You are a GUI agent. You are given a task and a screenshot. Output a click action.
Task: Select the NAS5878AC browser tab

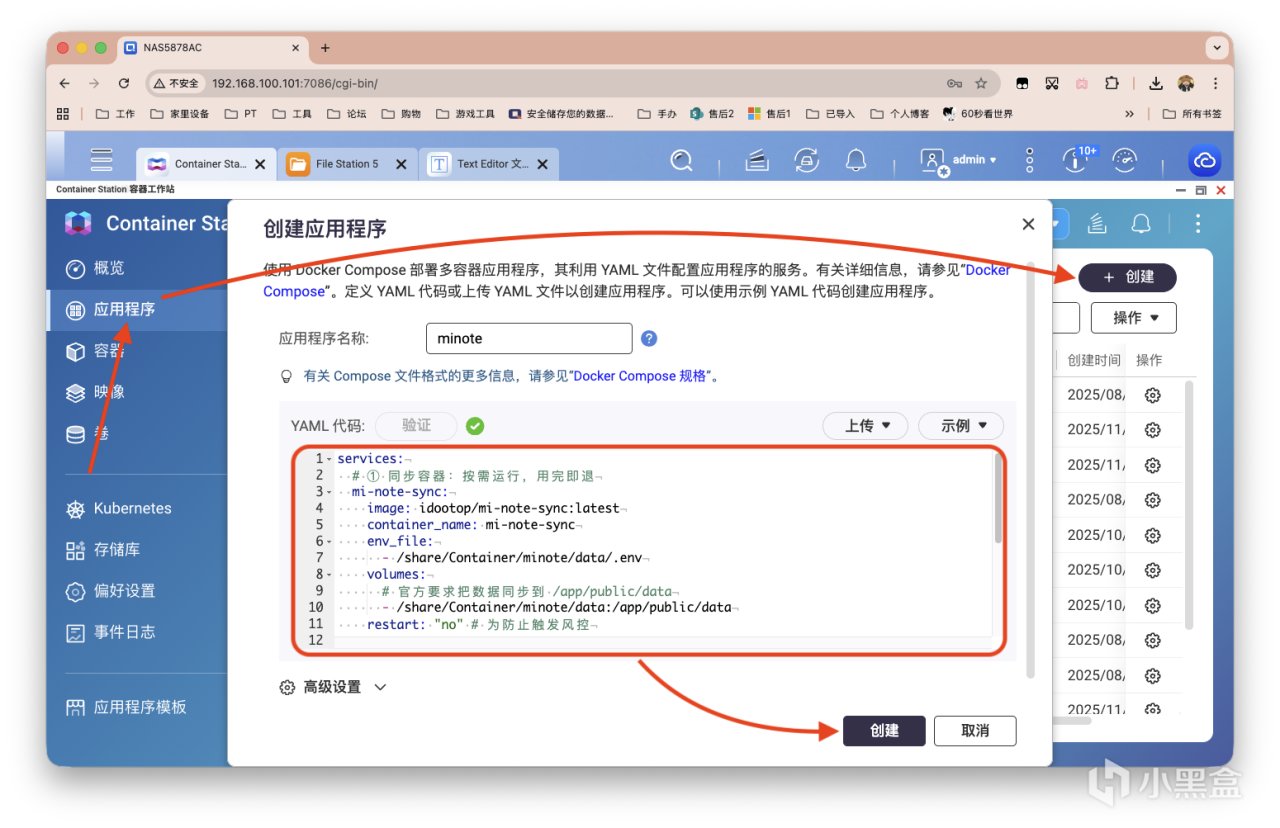point(211,48)
